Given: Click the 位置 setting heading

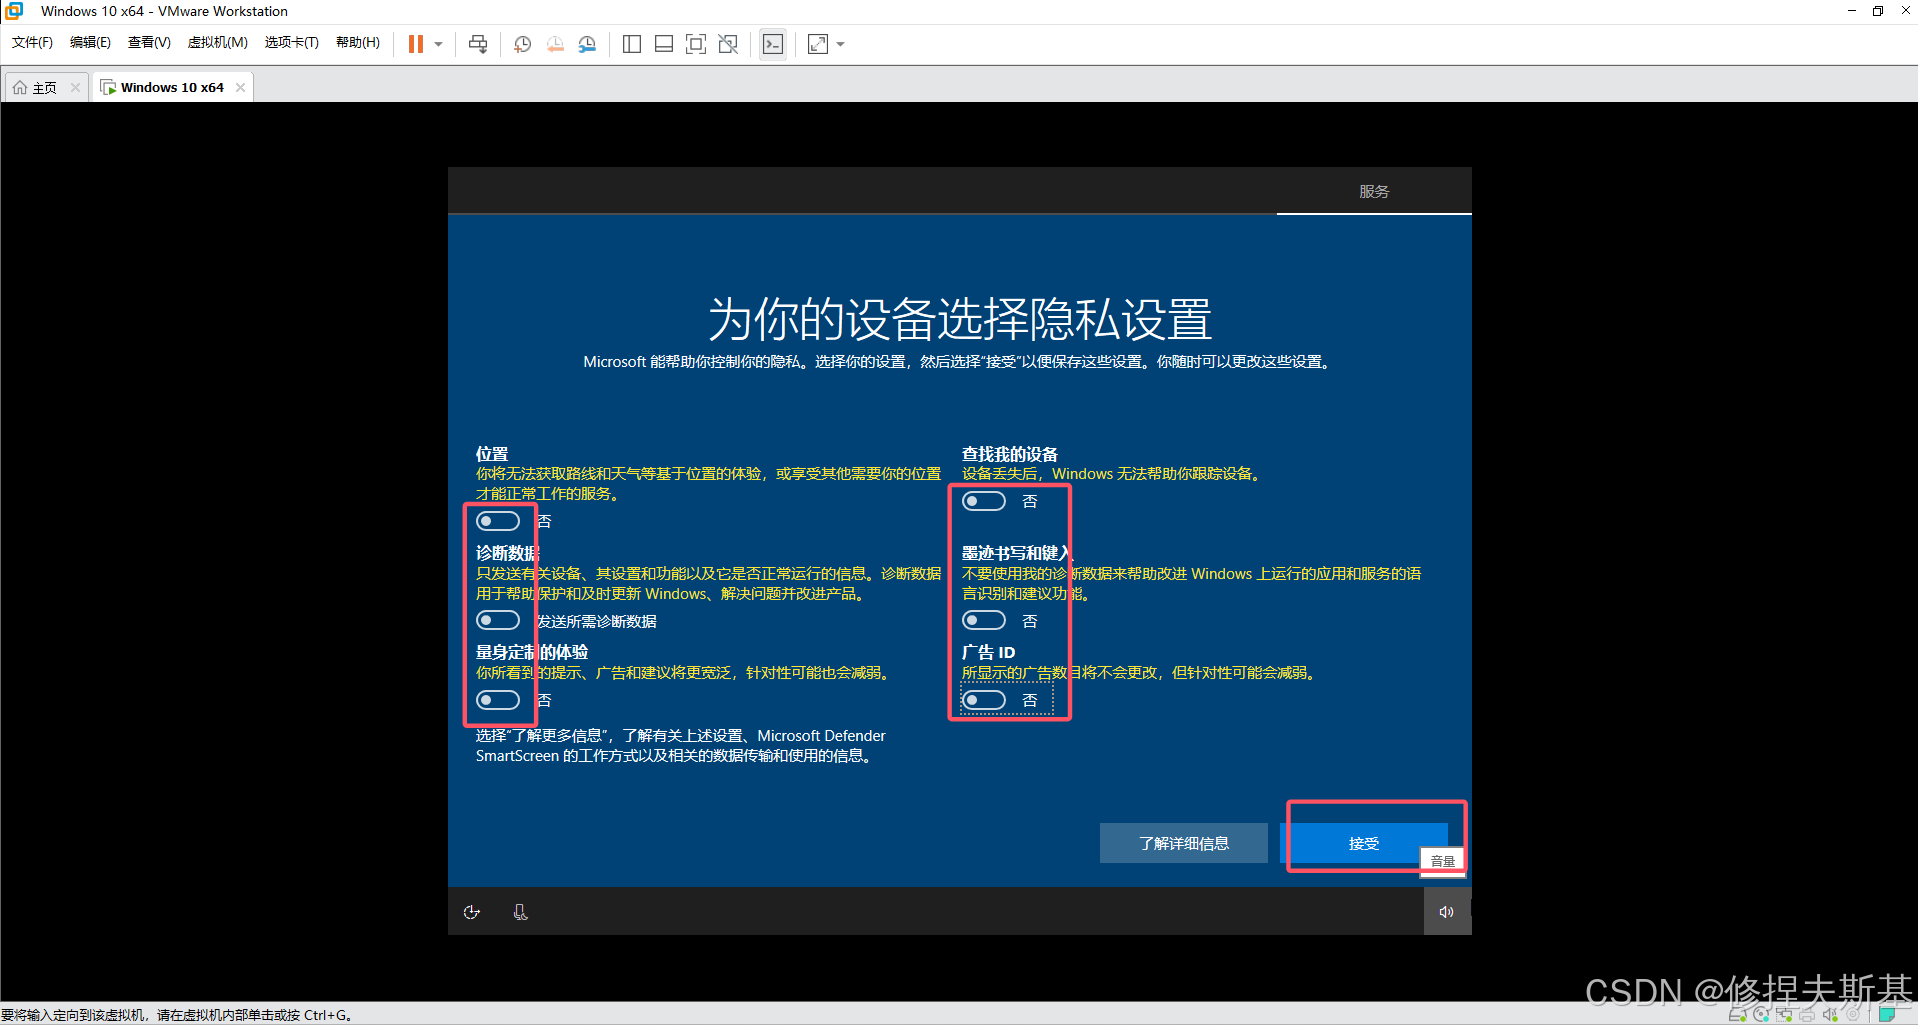Looking at the screenshot, I should (492, 454).
